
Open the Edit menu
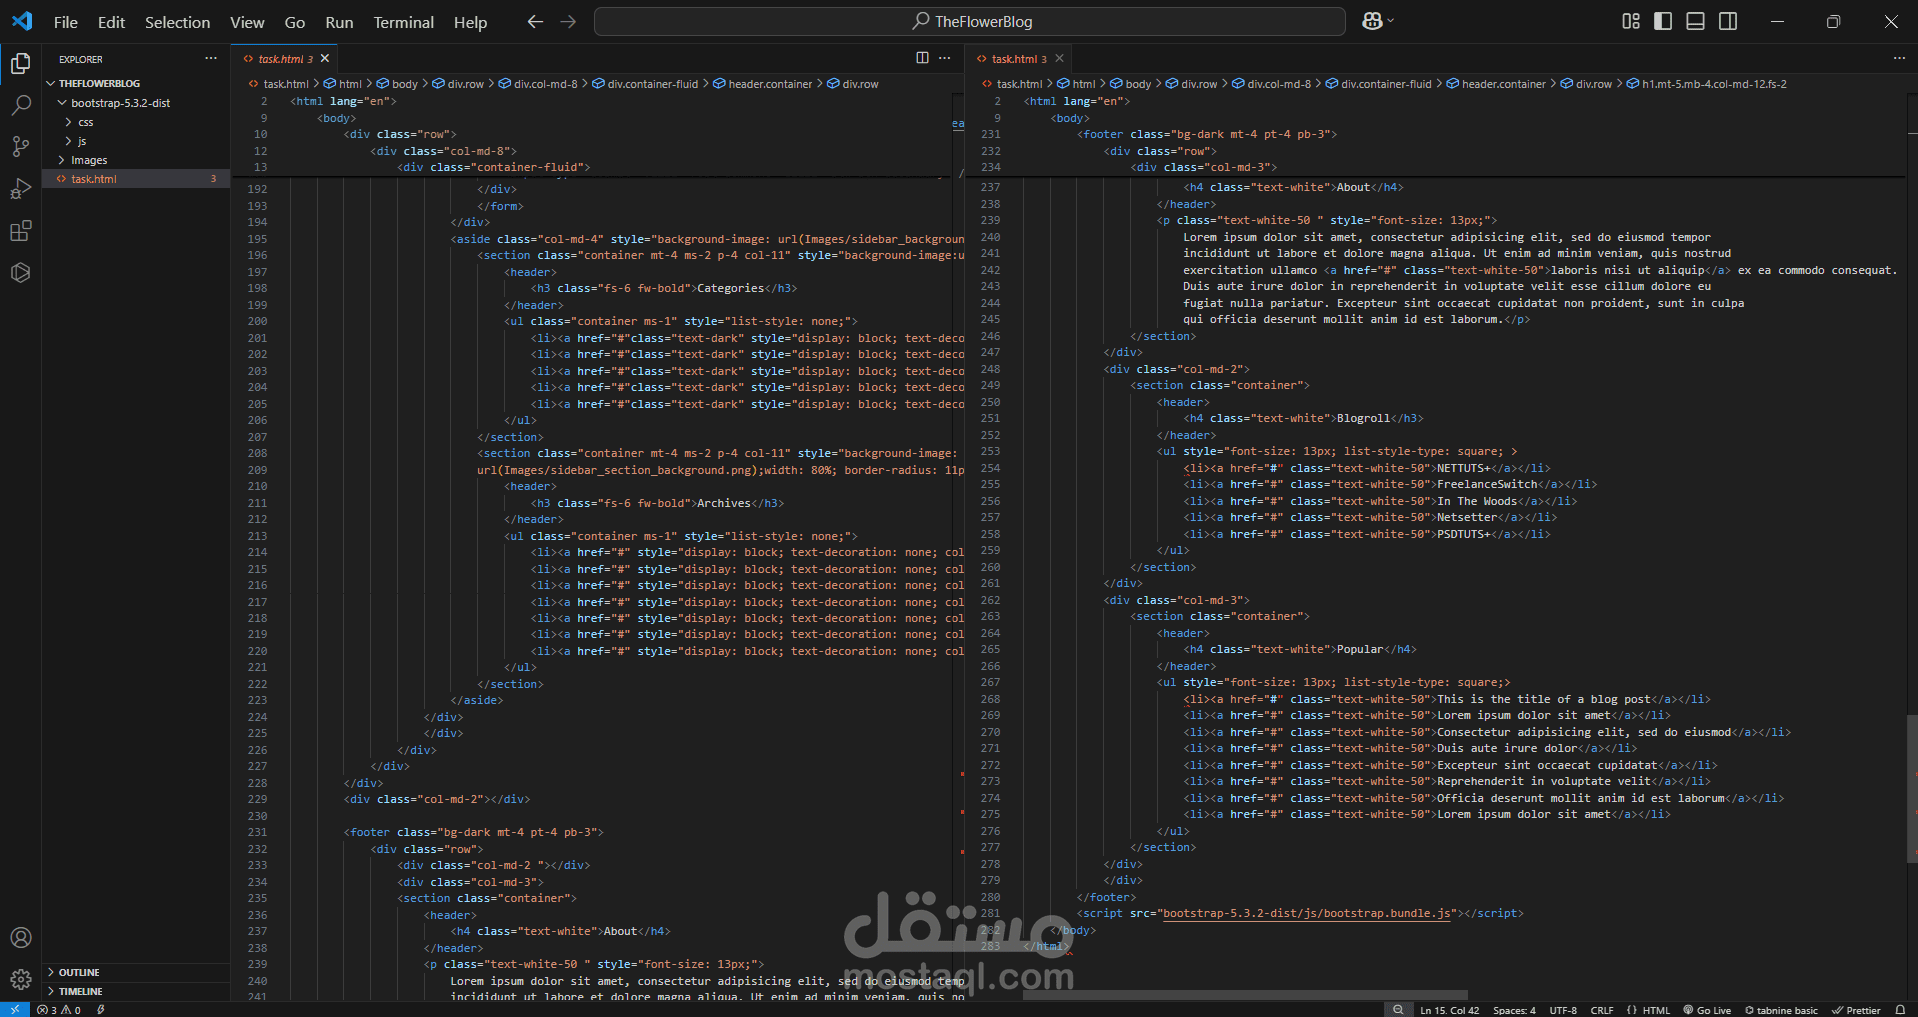(111, 22)
